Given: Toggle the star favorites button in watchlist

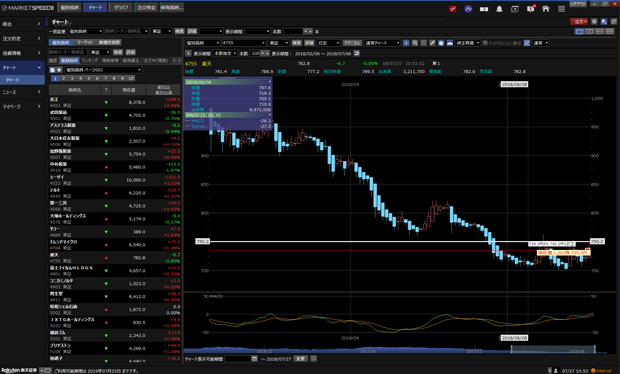Looking at the screenshot, I should point(59,70).
